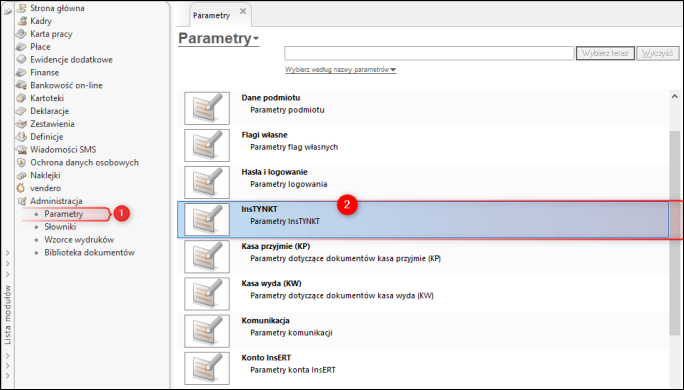Click the vendero gear icon
Viewport: 684px width, 390px height.
[x=21, y=188]
